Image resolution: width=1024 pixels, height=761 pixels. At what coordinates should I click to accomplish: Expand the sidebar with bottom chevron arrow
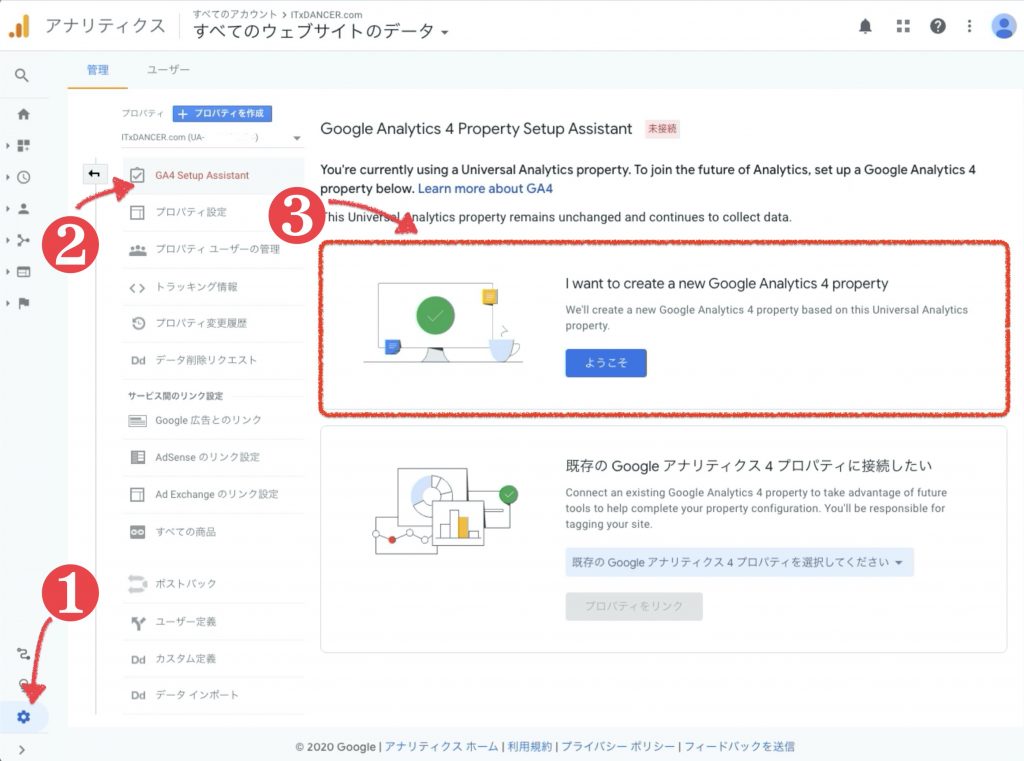(x=22, y=749)
